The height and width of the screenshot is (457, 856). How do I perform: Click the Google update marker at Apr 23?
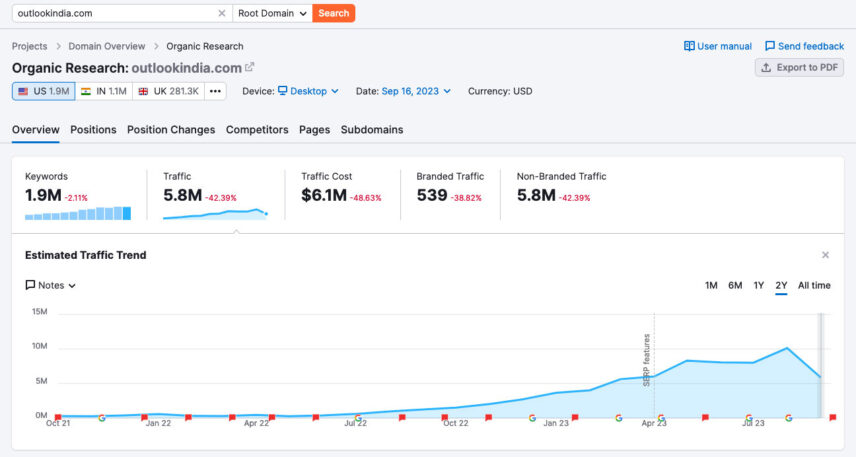(661, 418)
